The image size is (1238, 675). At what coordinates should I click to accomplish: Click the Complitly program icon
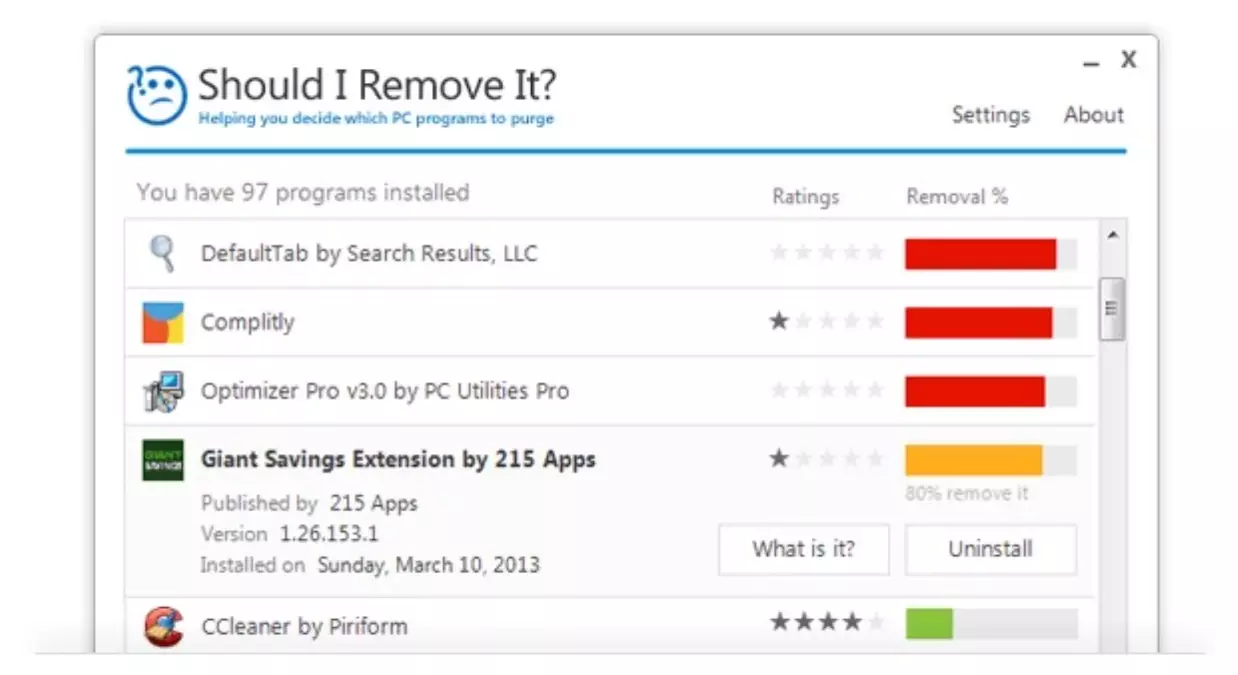click(x=162, y=323)
